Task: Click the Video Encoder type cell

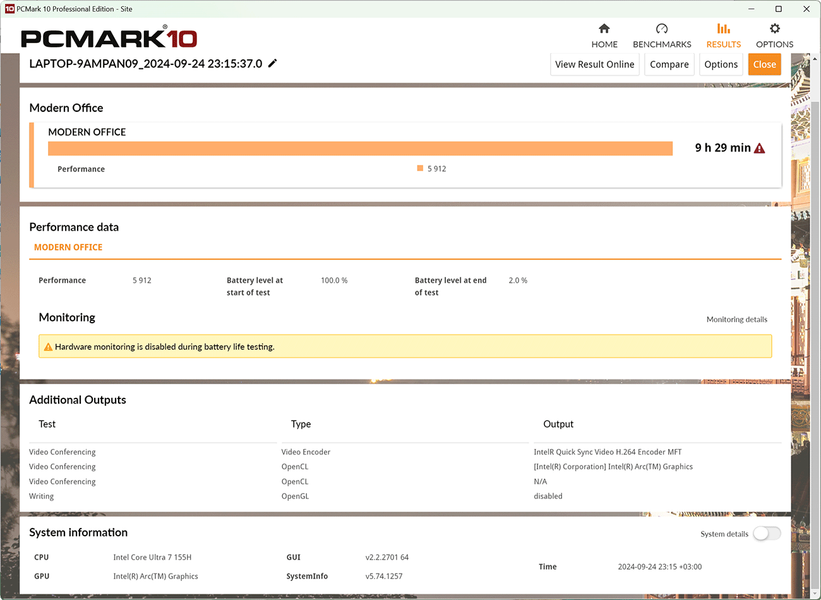Action: [x=306, y=452]
